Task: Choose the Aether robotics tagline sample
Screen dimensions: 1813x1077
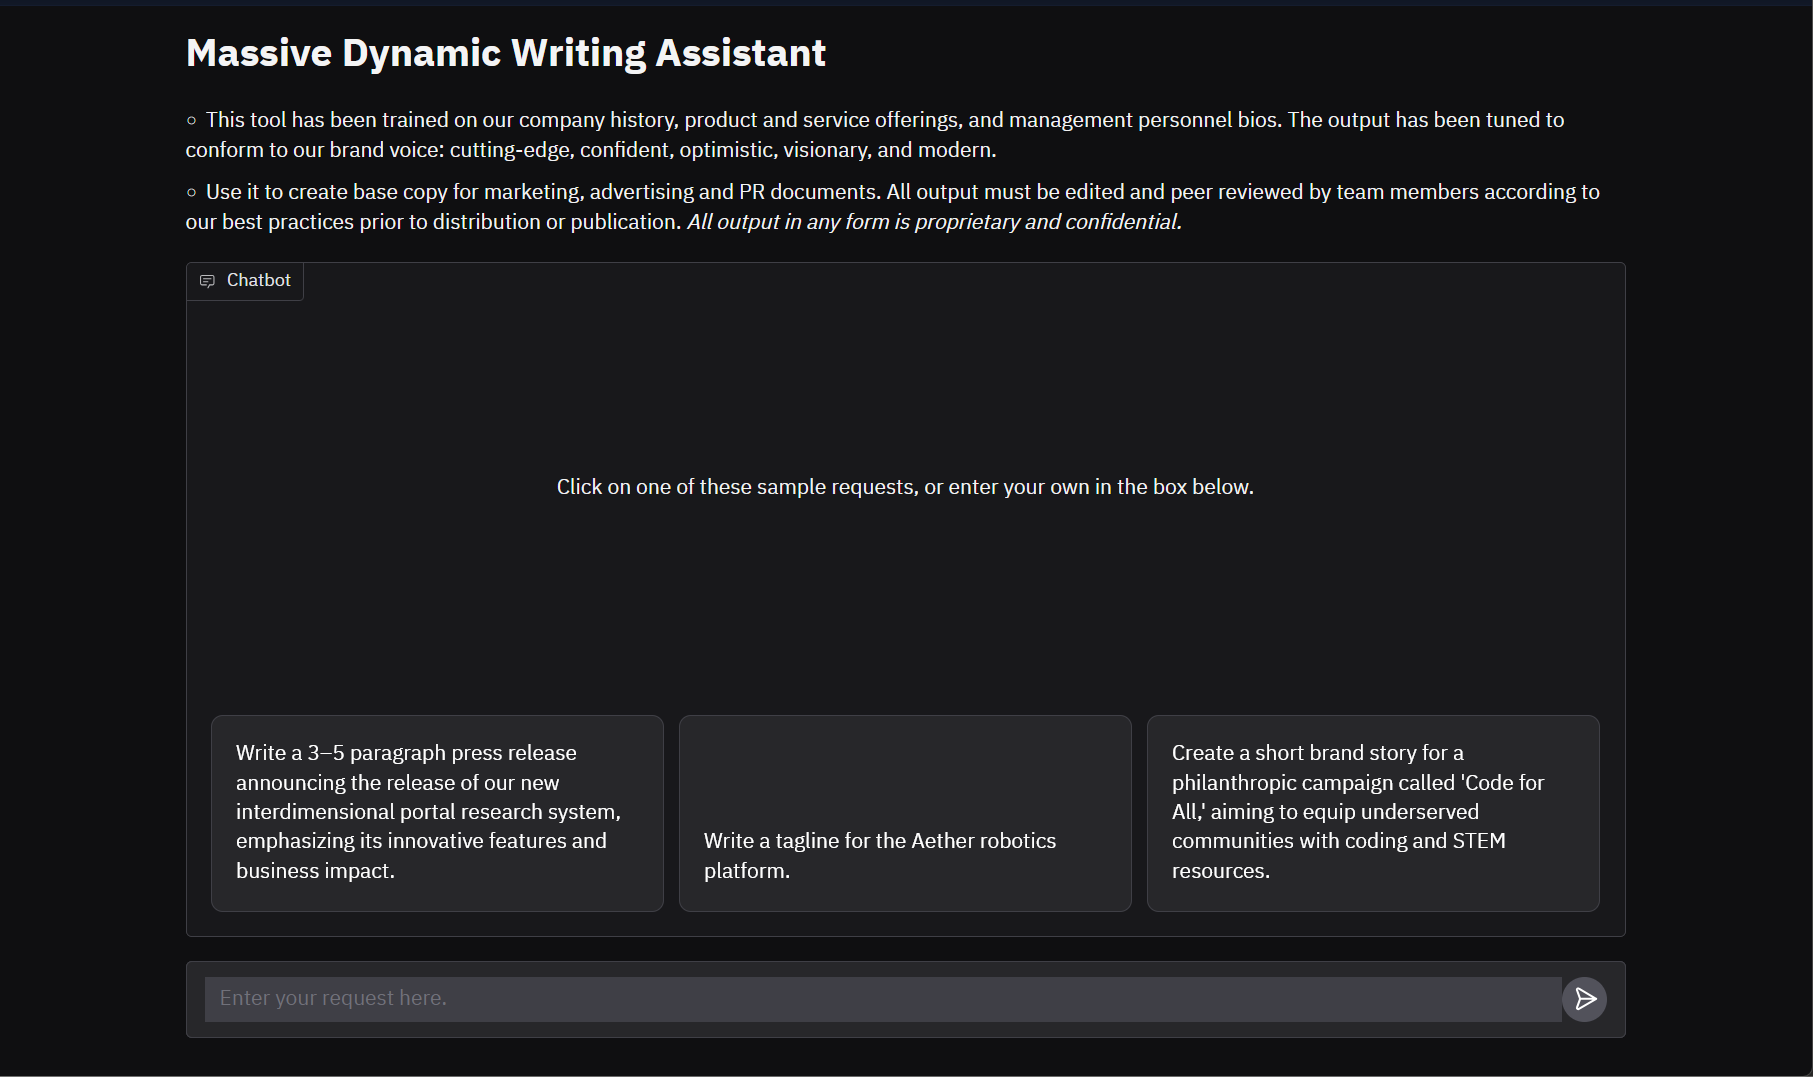Action: (x=904, y=812)
